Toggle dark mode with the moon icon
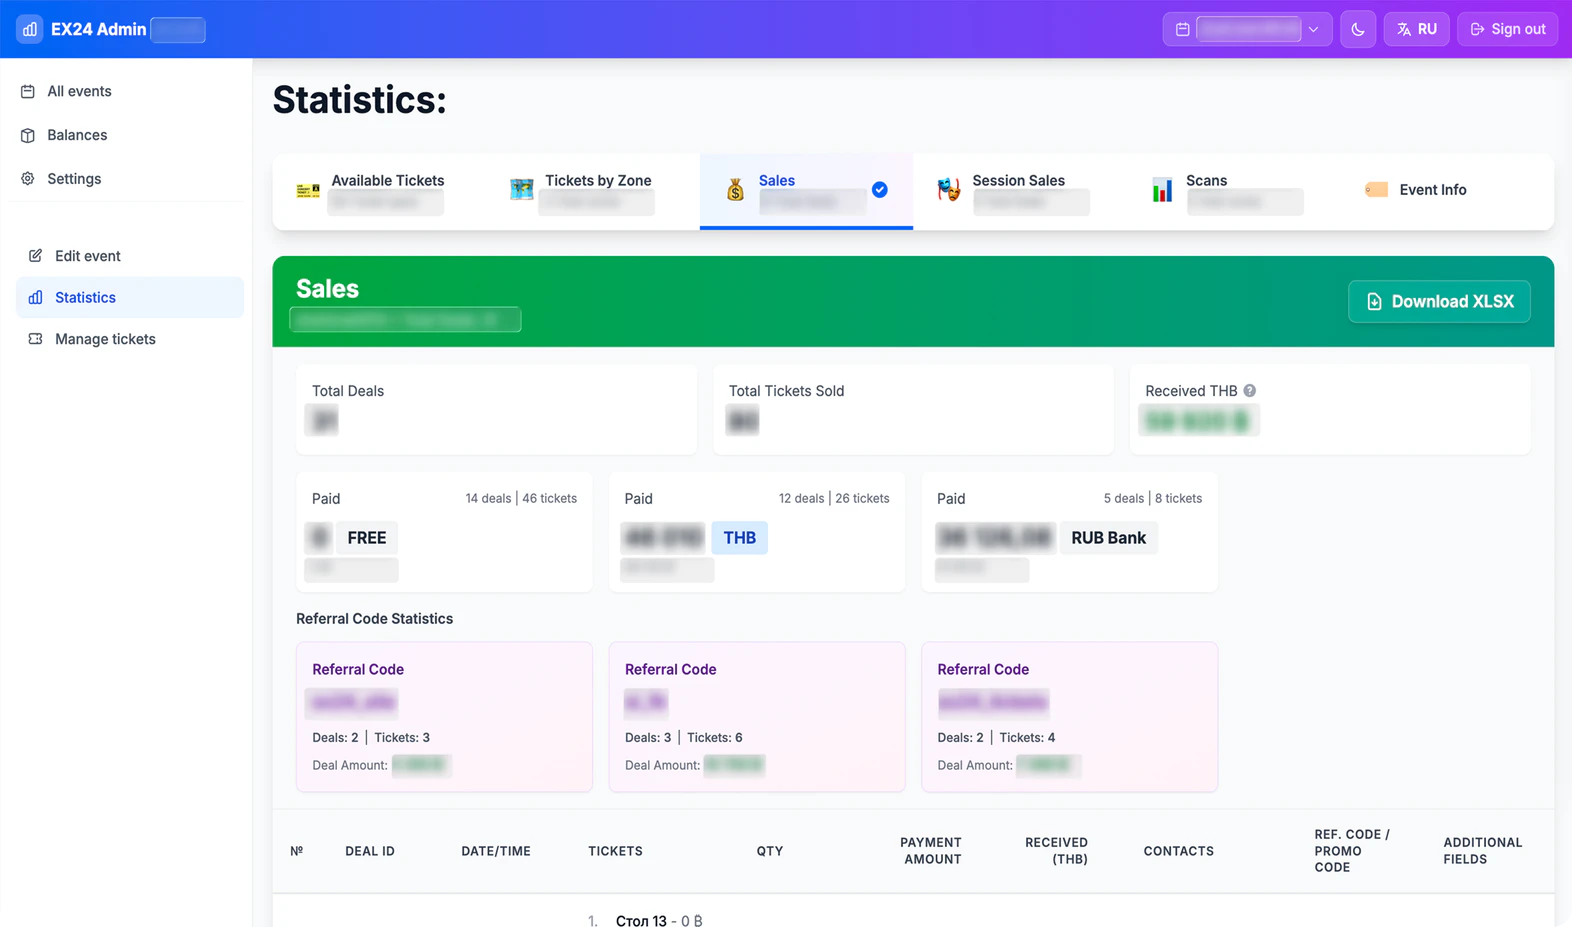This screenshot has height=927, width=1572. pyautogui.click(x=1357, y=29)
